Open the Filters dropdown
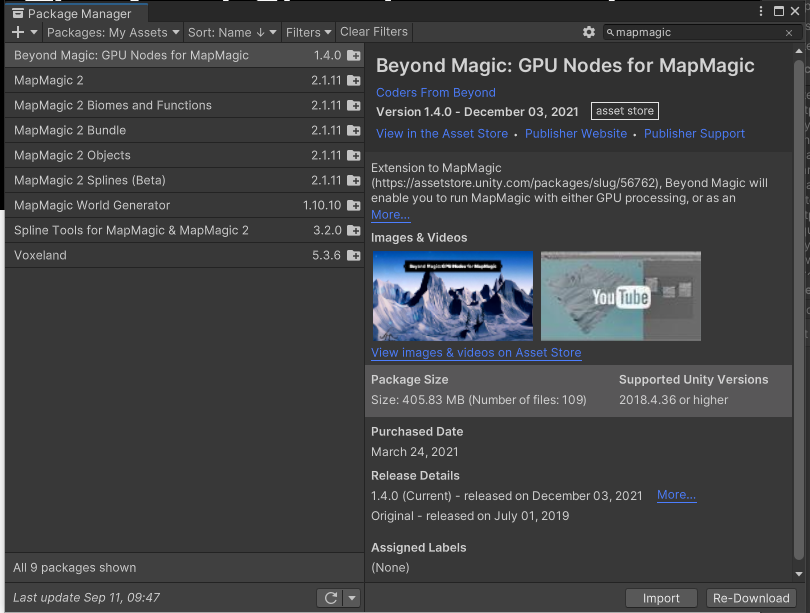Viewport: 810px width, 613px height. point(308,32)
